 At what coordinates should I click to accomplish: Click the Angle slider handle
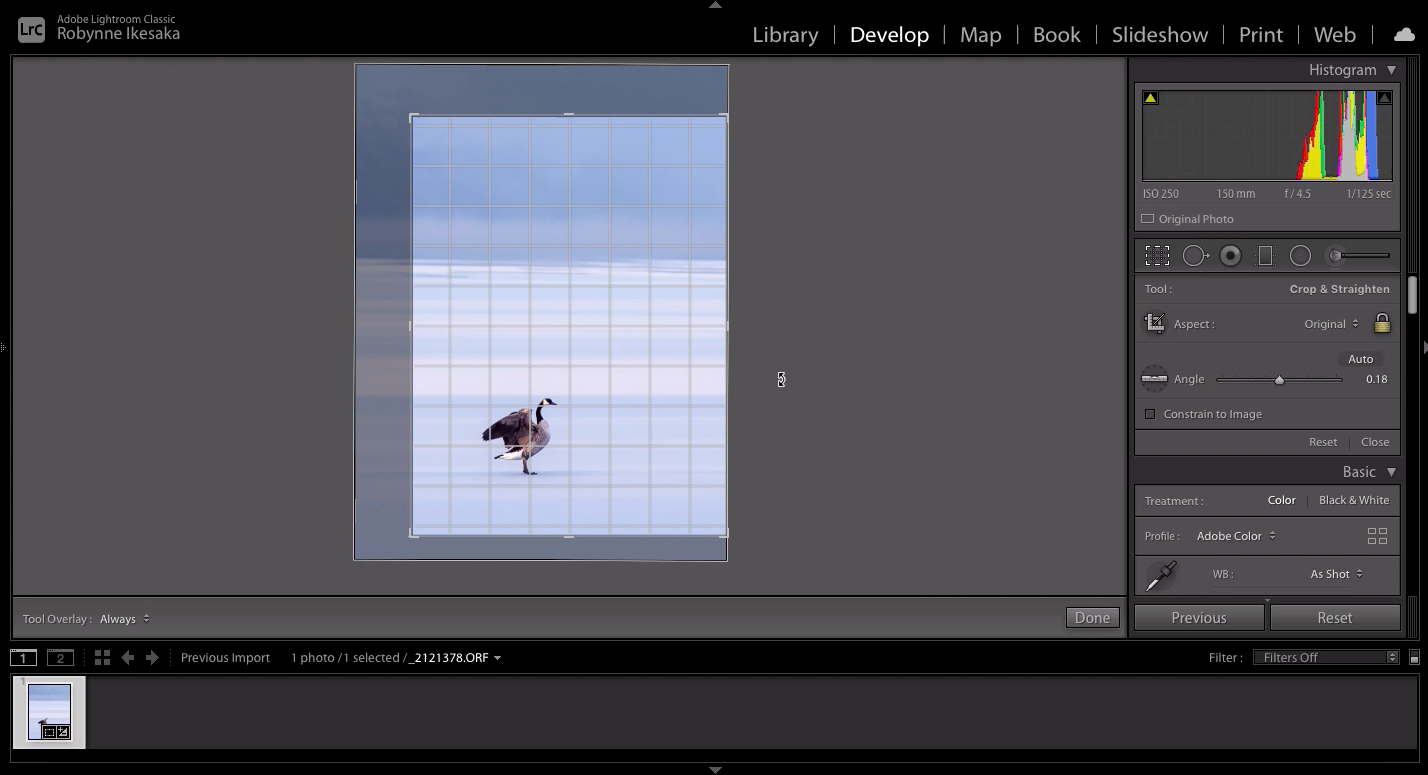click(1279, 380)
